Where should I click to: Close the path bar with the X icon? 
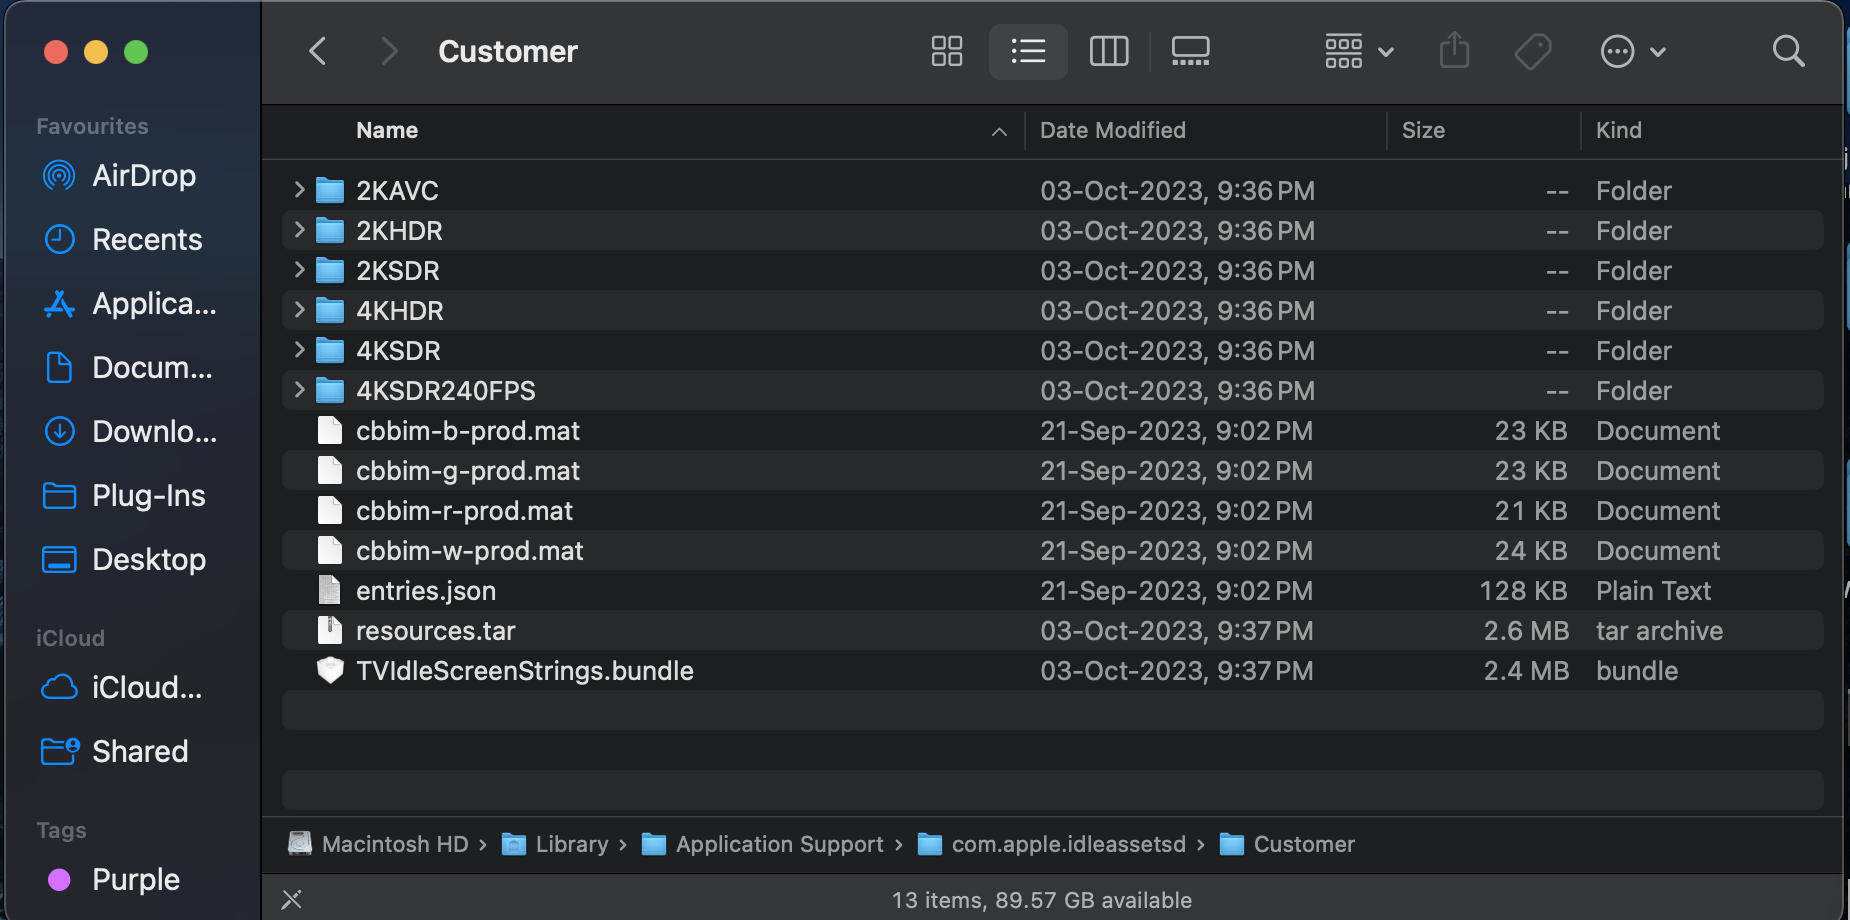[291, 900]
